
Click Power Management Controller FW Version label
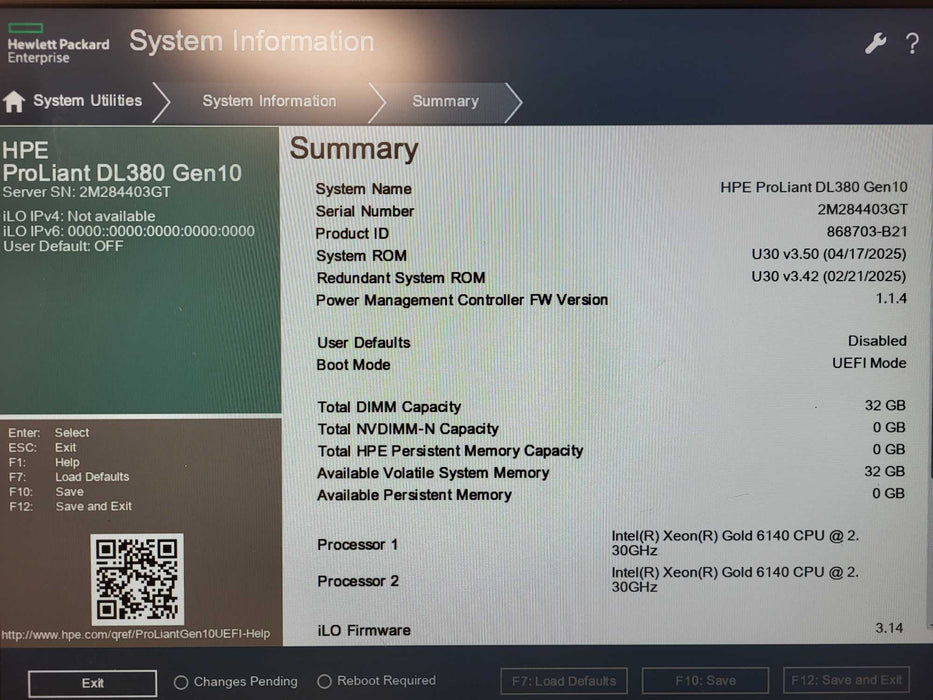462,300
